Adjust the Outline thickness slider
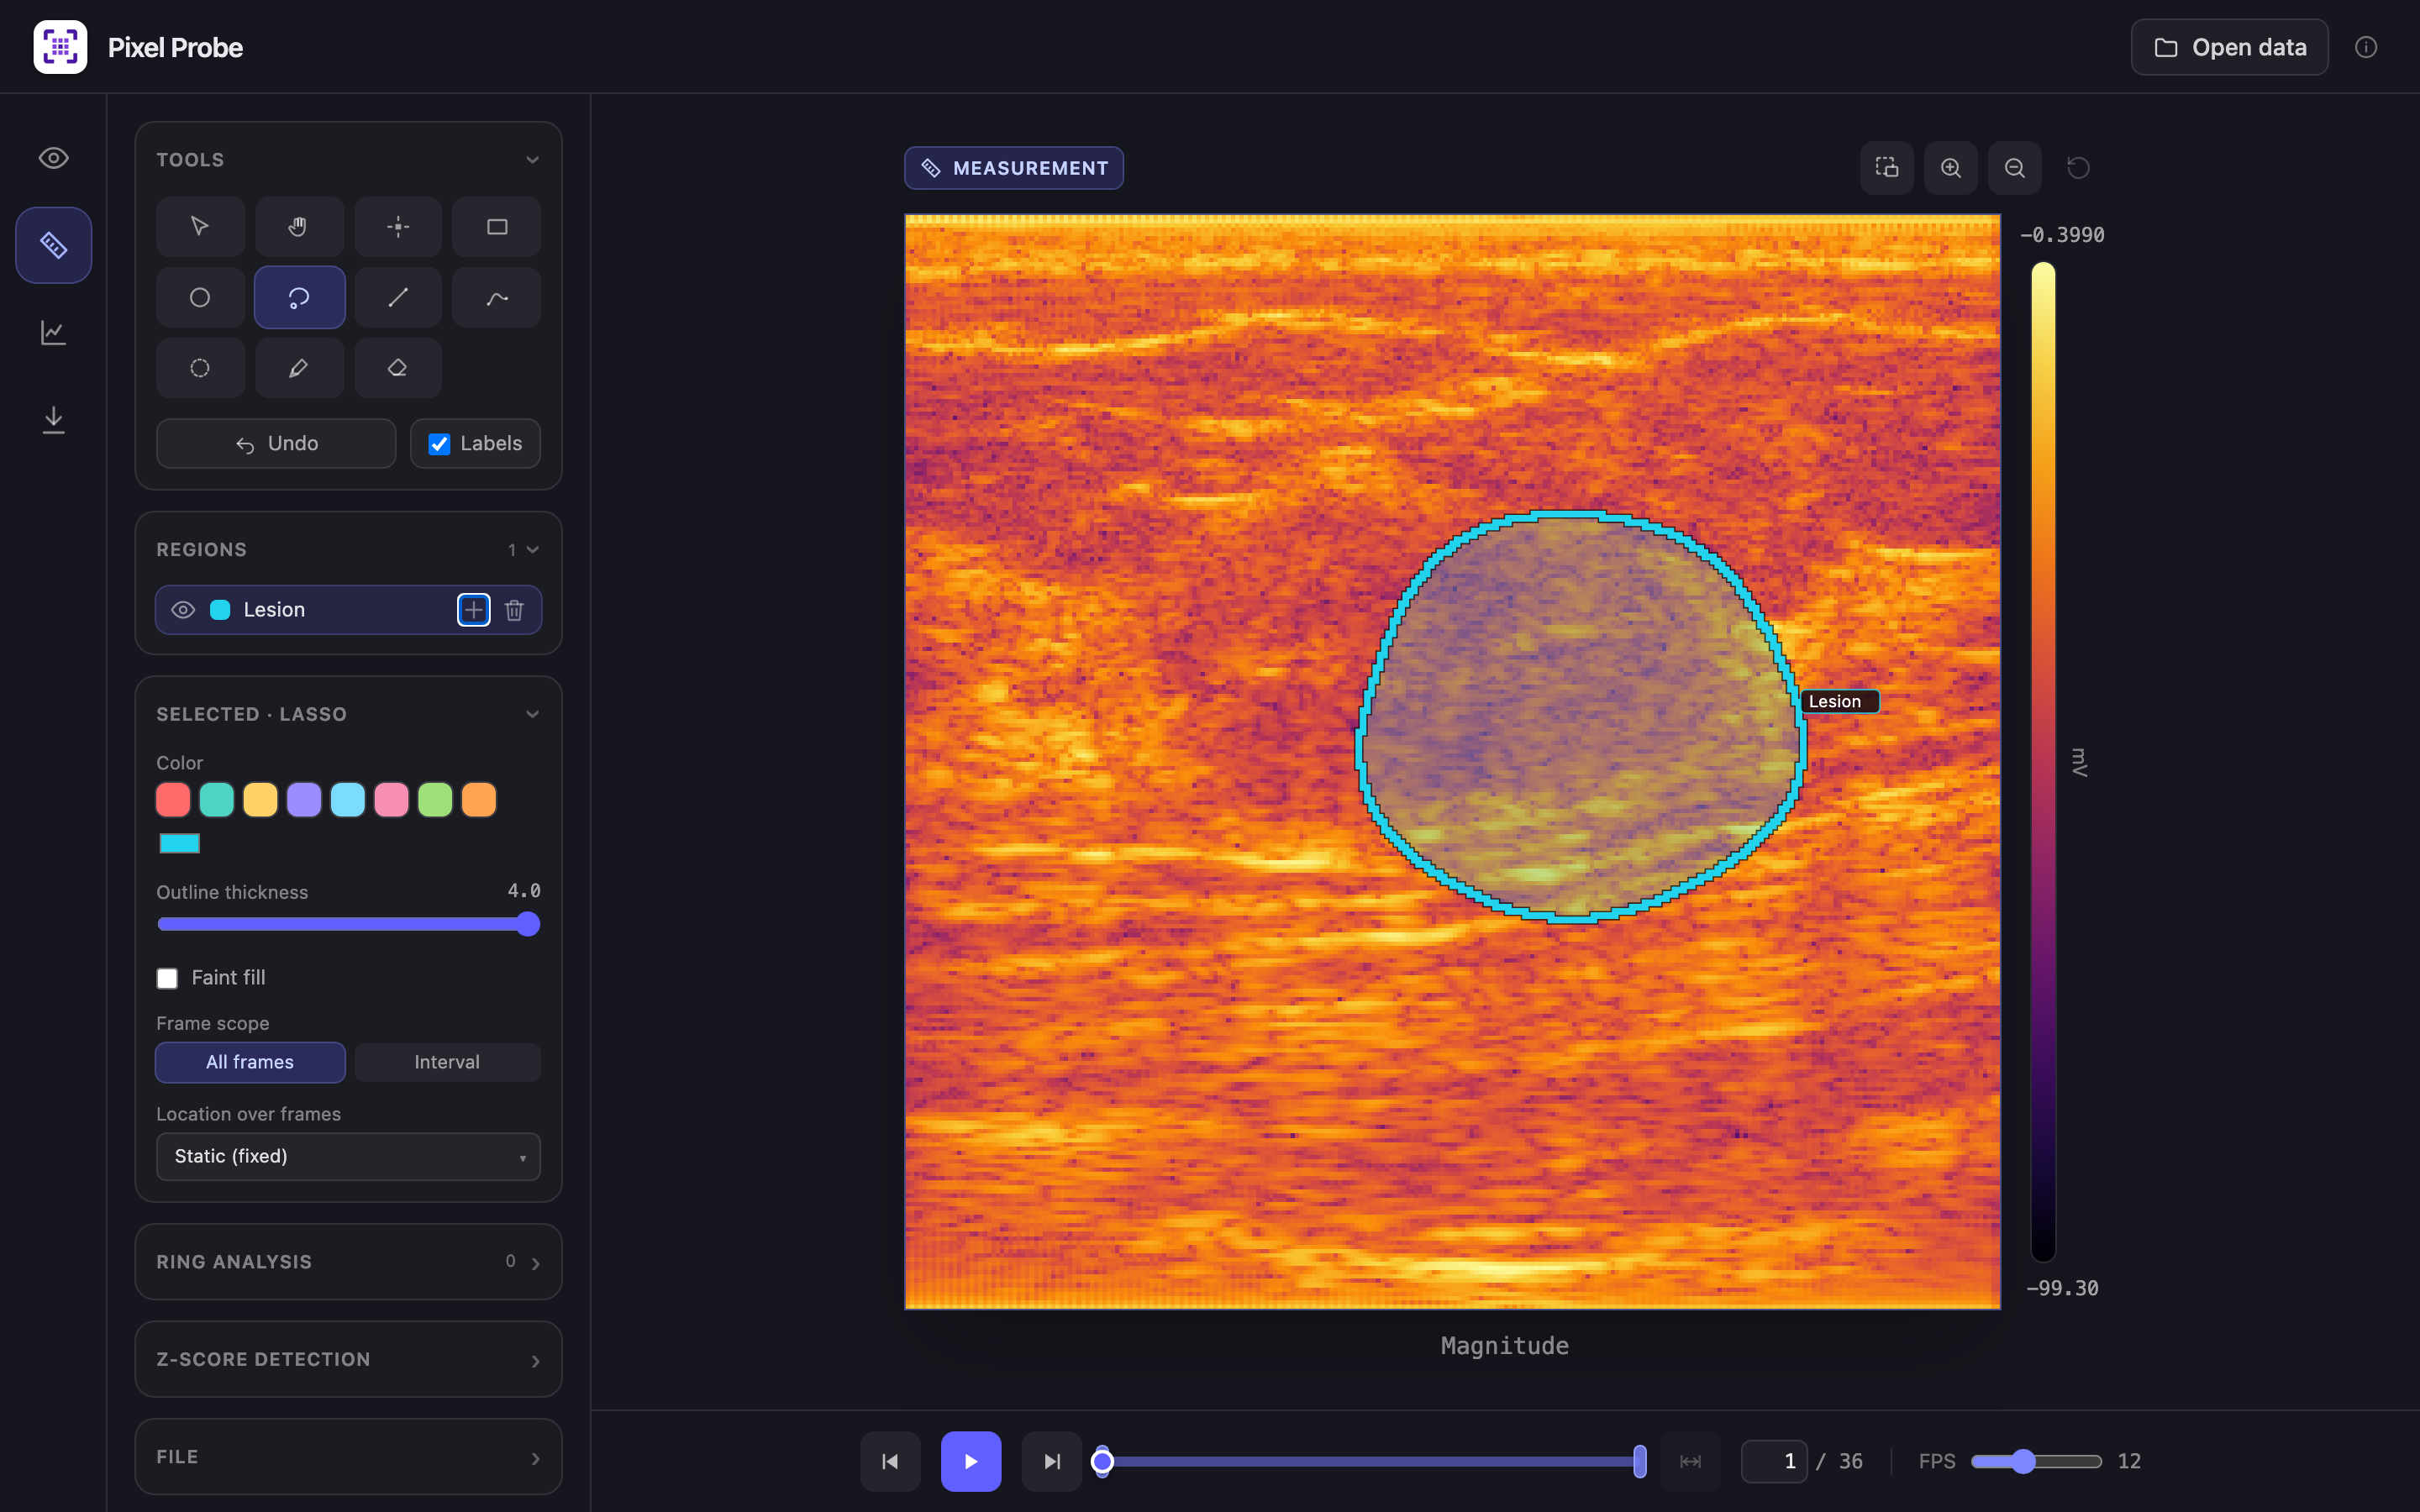2420x1512 pixels. pyautogui.click(x=348, y=924)
